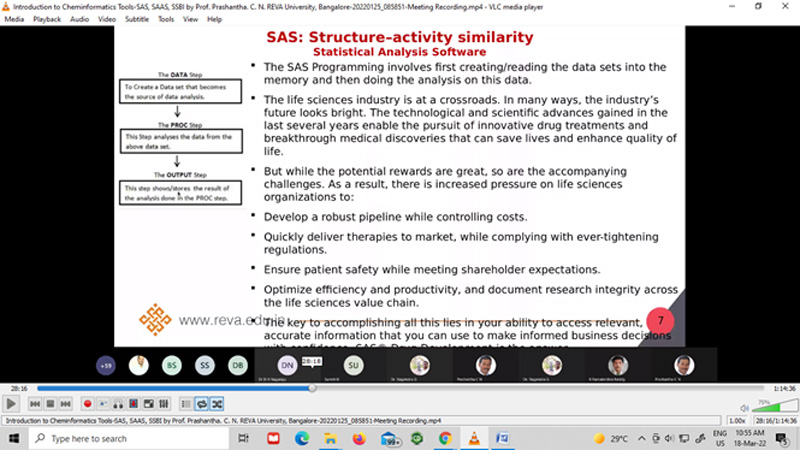The image size is (800, 450).
Task: Click the elapsed time label 28:16
Action: [x=19, y=388]
